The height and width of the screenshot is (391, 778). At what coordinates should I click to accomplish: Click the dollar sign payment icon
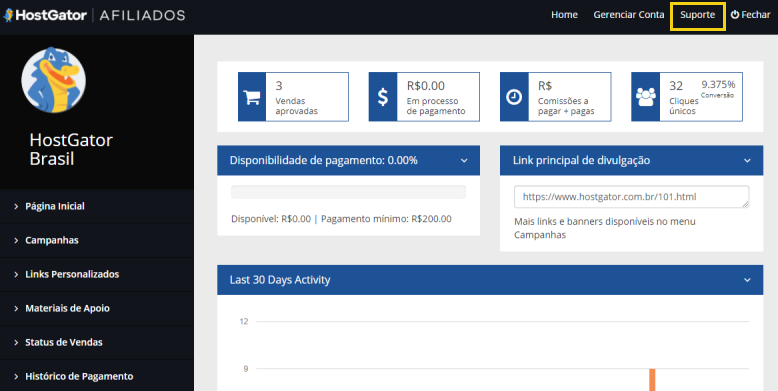click(383, 97)
